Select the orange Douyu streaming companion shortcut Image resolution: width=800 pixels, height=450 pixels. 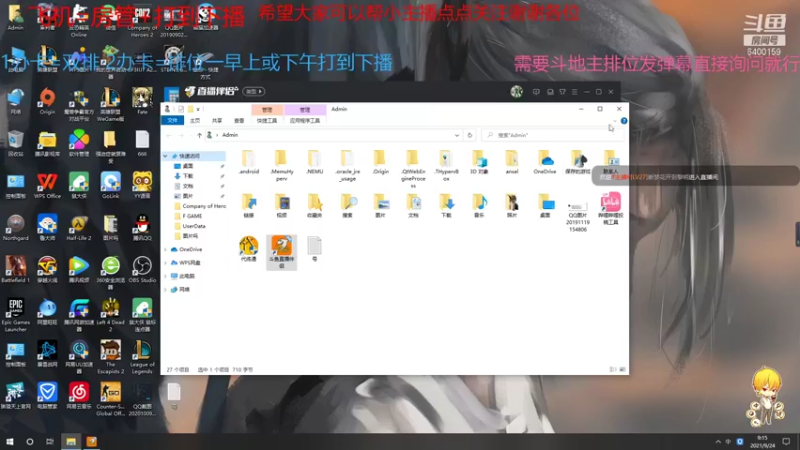281,252
